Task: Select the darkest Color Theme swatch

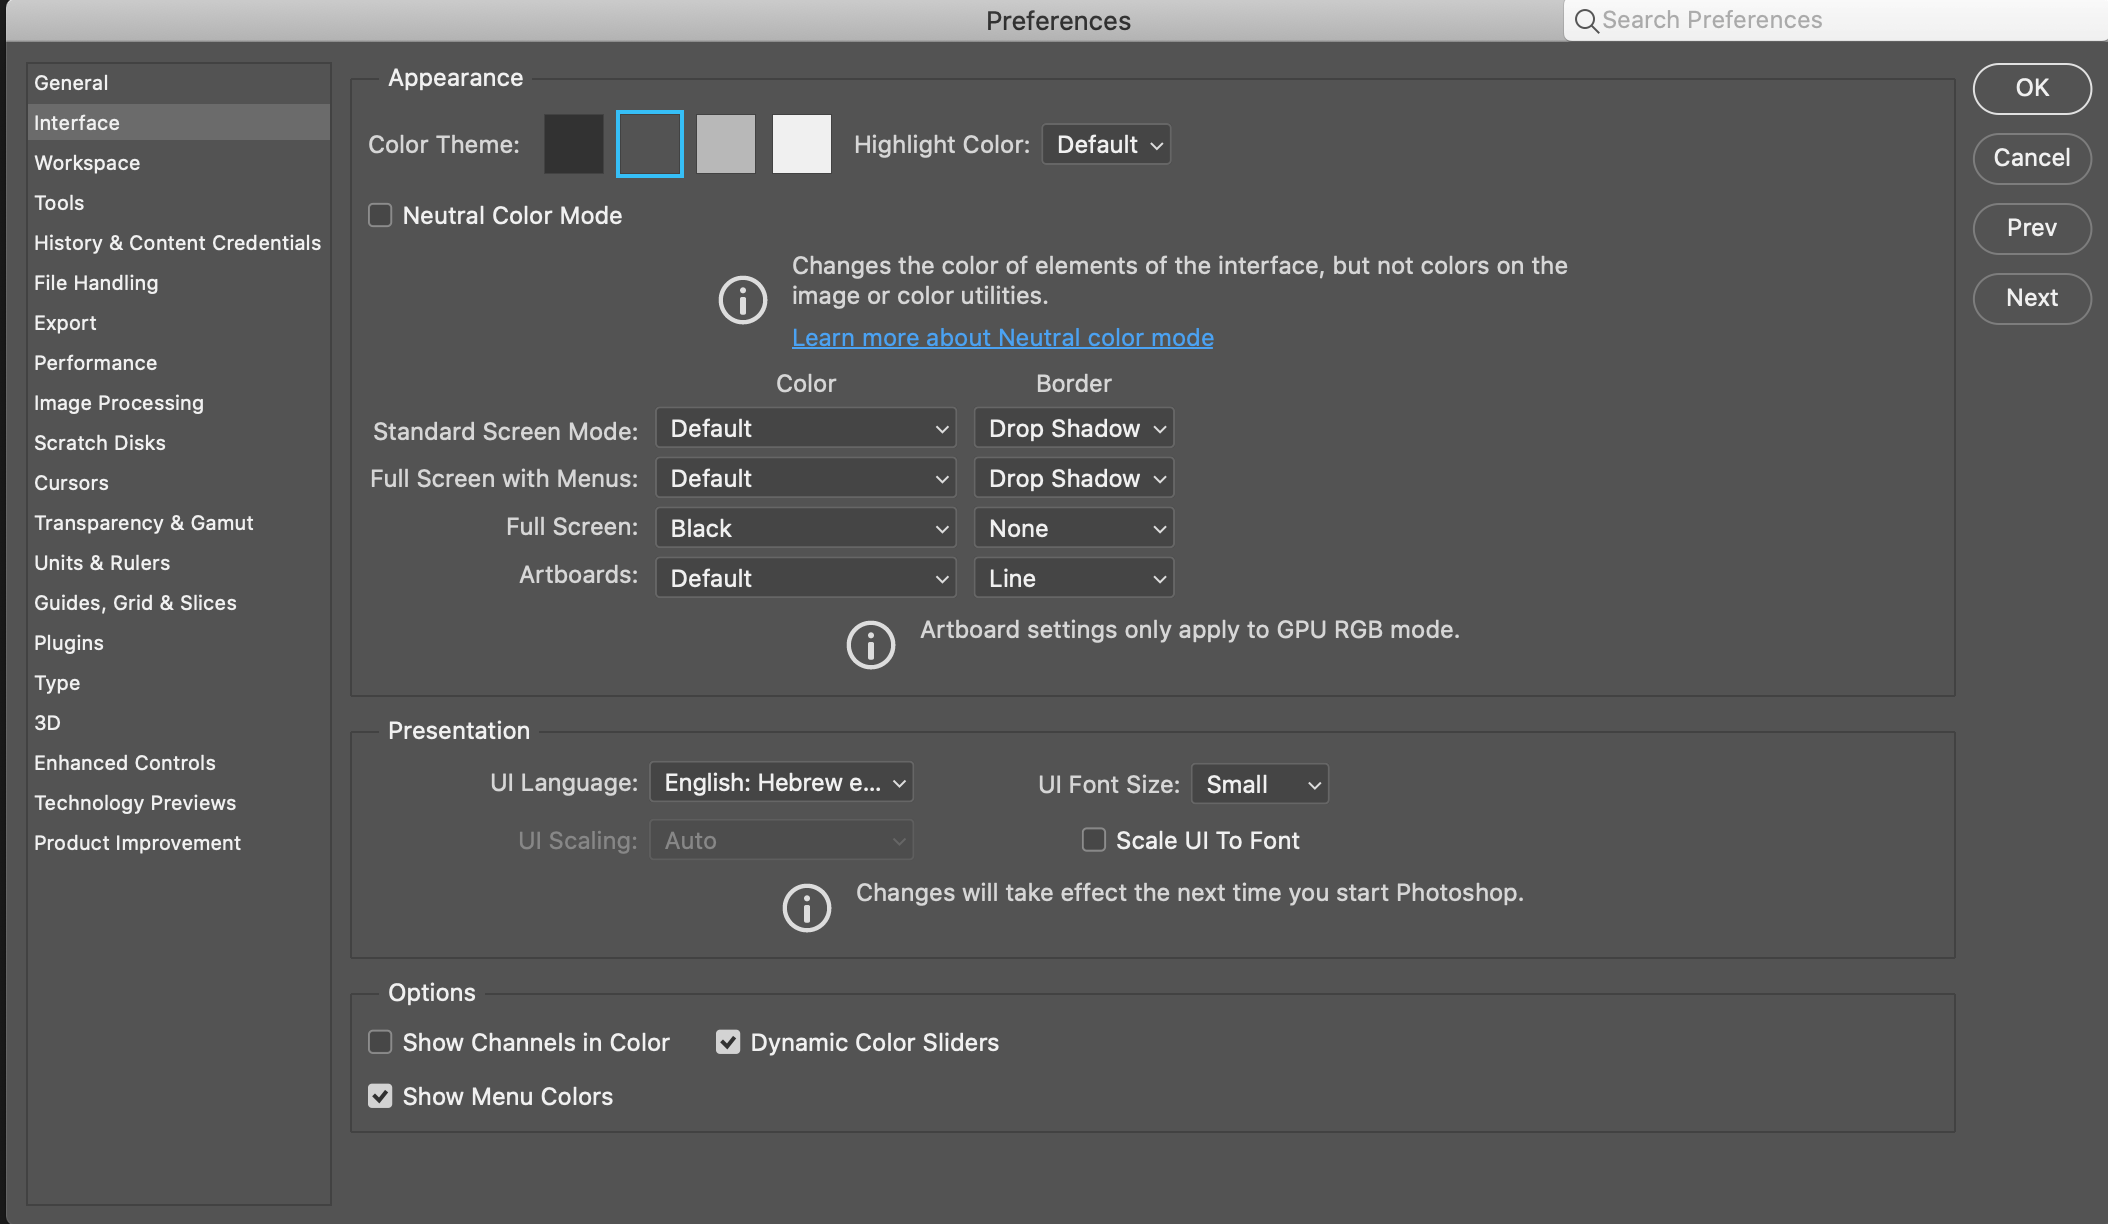Action: pyautogui.click(x=574, y=144)
